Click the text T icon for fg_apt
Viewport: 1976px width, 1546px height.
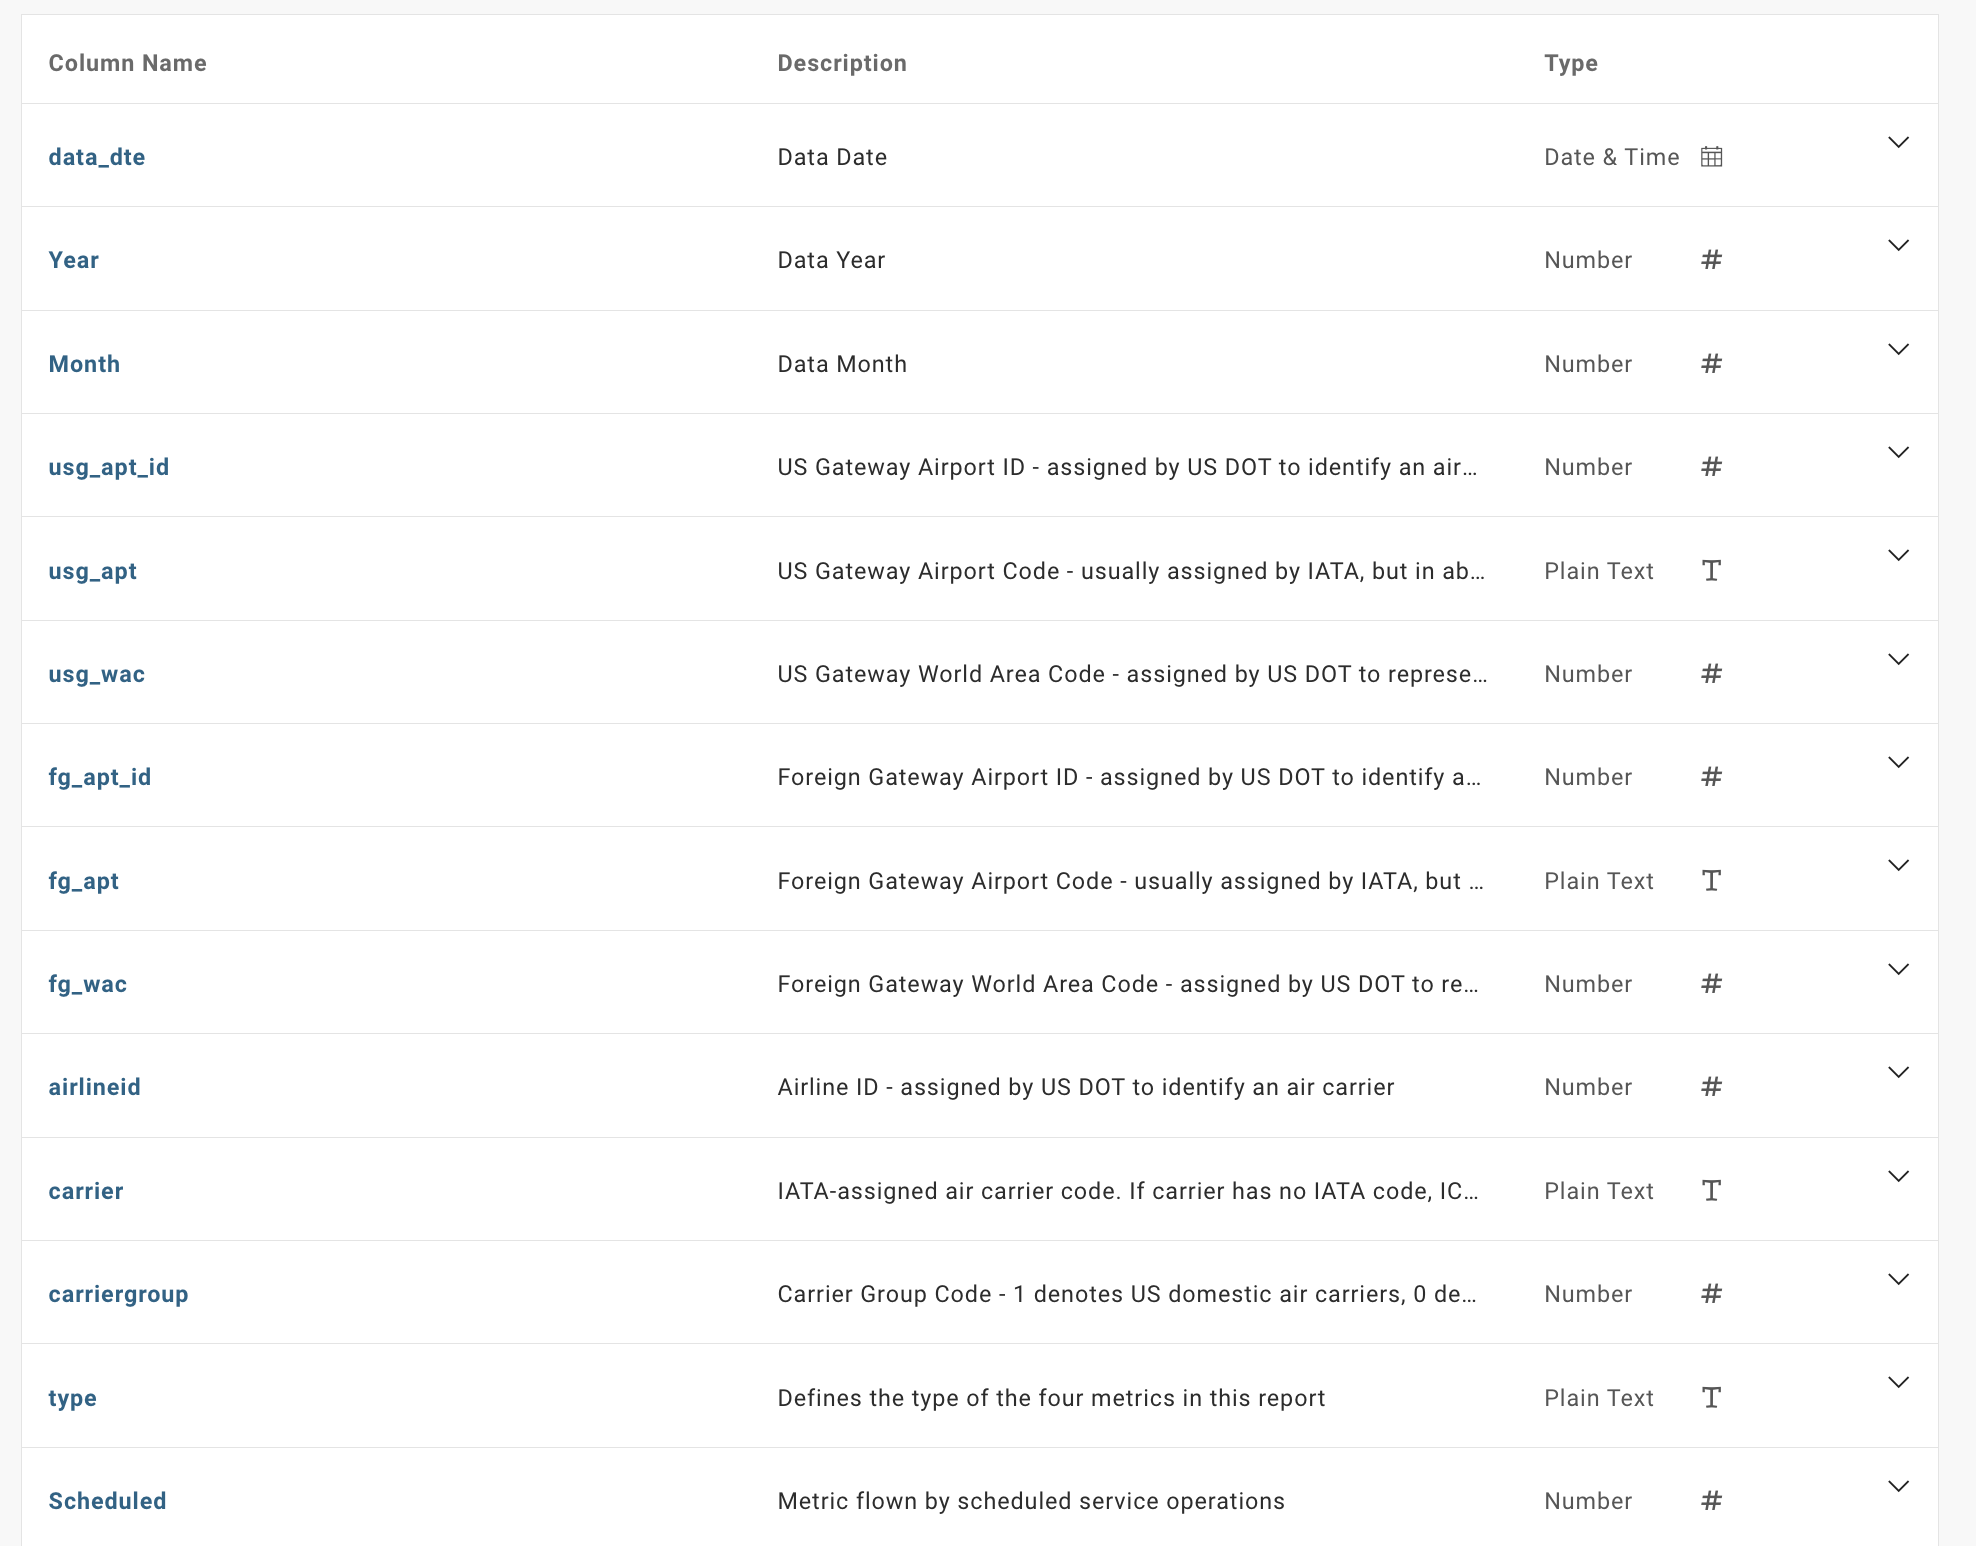[x=1711, y=881]
